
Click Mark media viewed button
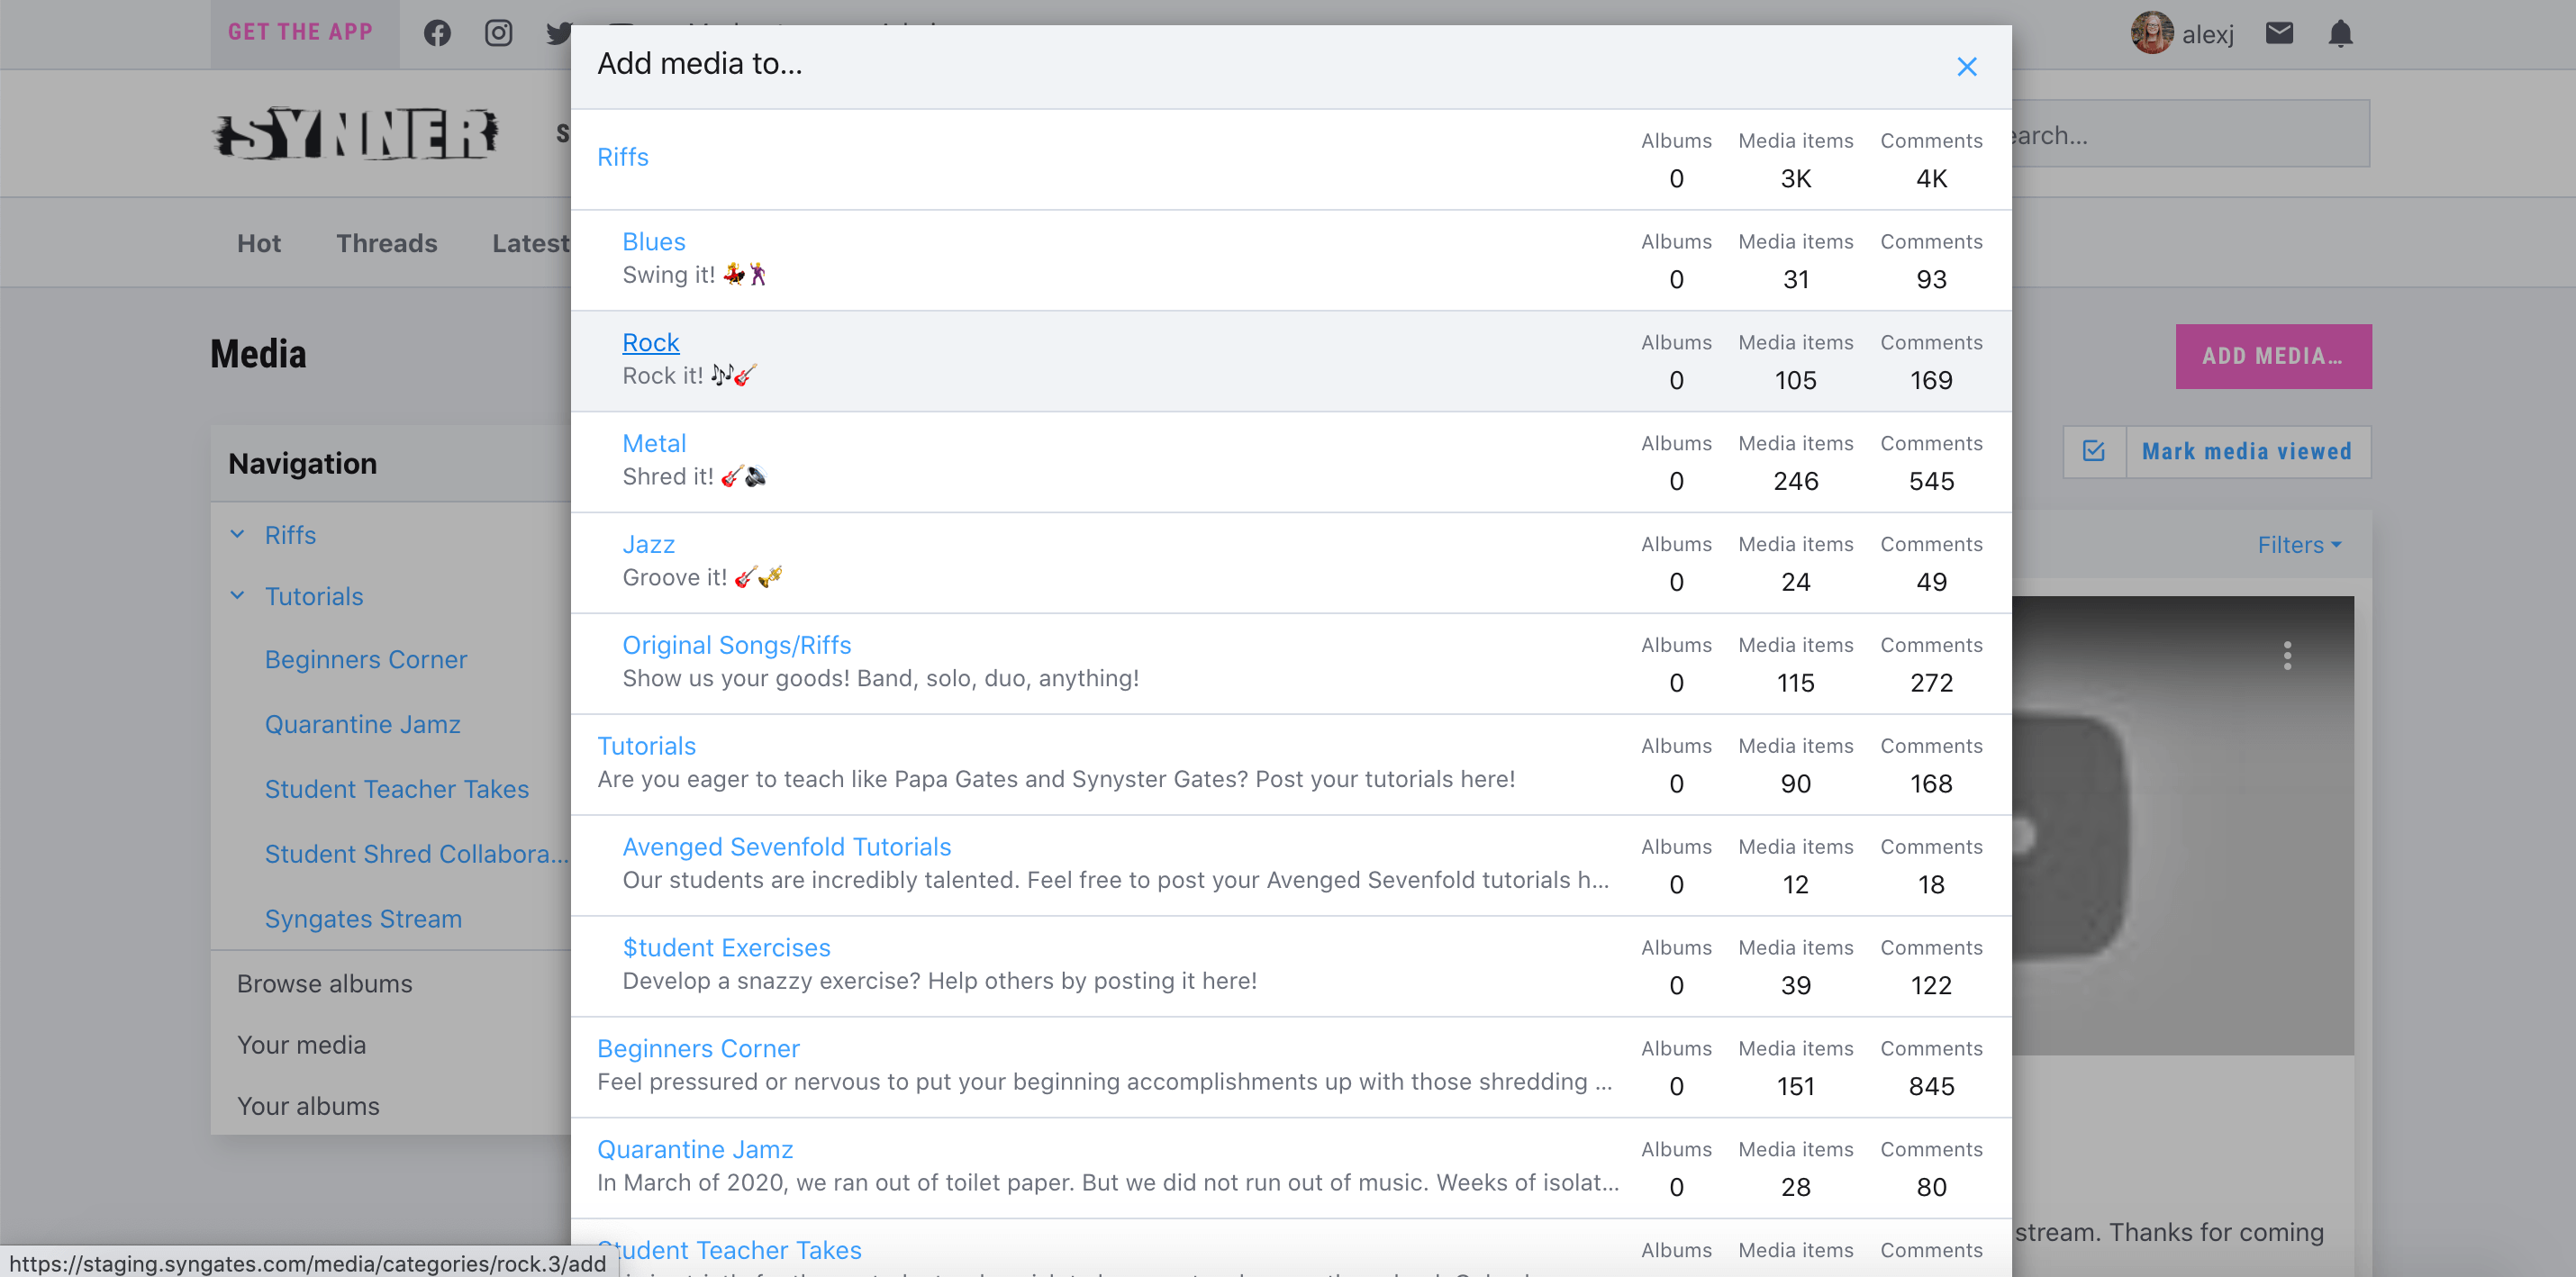point(2246,451)
